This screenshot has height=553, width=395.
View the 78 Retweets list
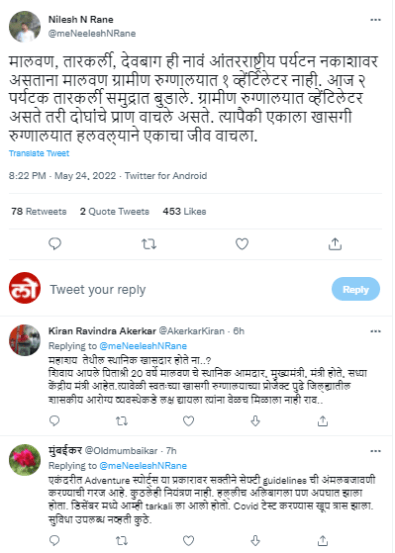pos(39,212)
